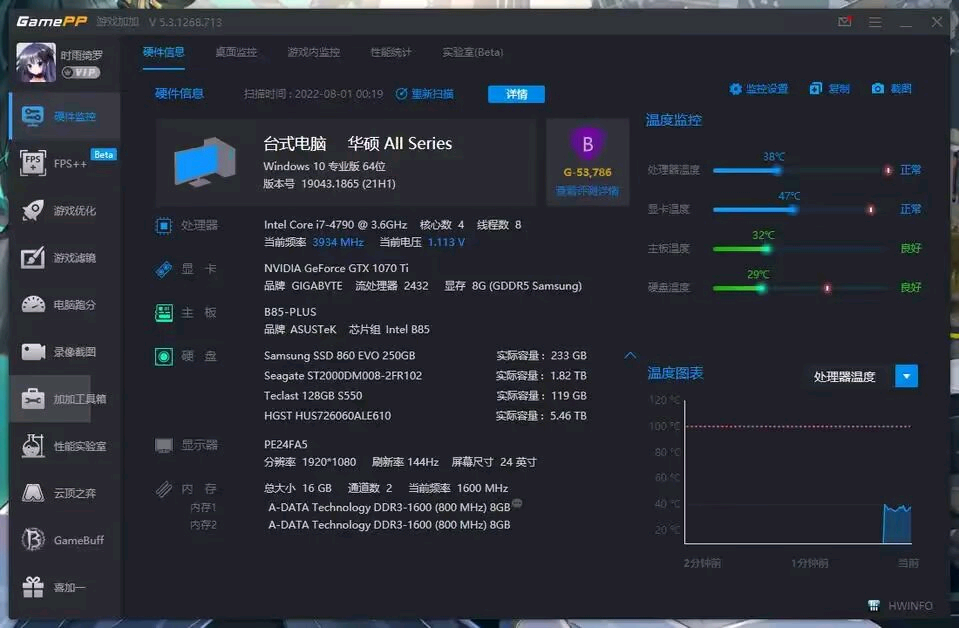Open 监控设置 monitoring settings
The height and width of the screenshot is (628, 959).
[x=758, y=89]
